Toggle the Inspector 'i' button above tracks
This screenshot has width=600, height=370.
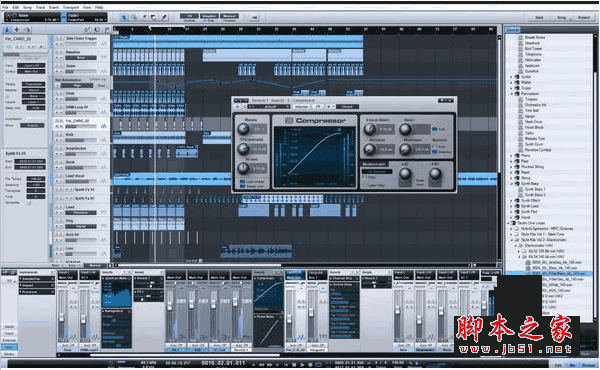7,29
